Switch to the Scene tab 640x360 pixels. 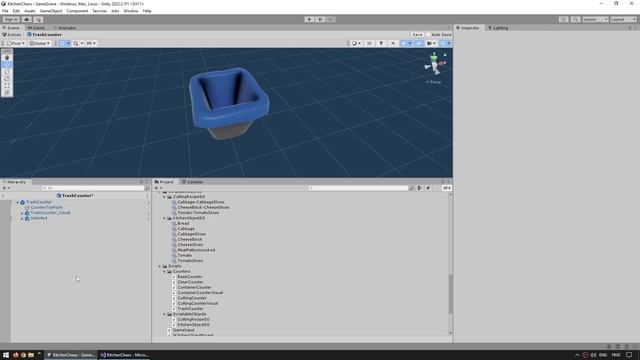click(x=11, y=28)
